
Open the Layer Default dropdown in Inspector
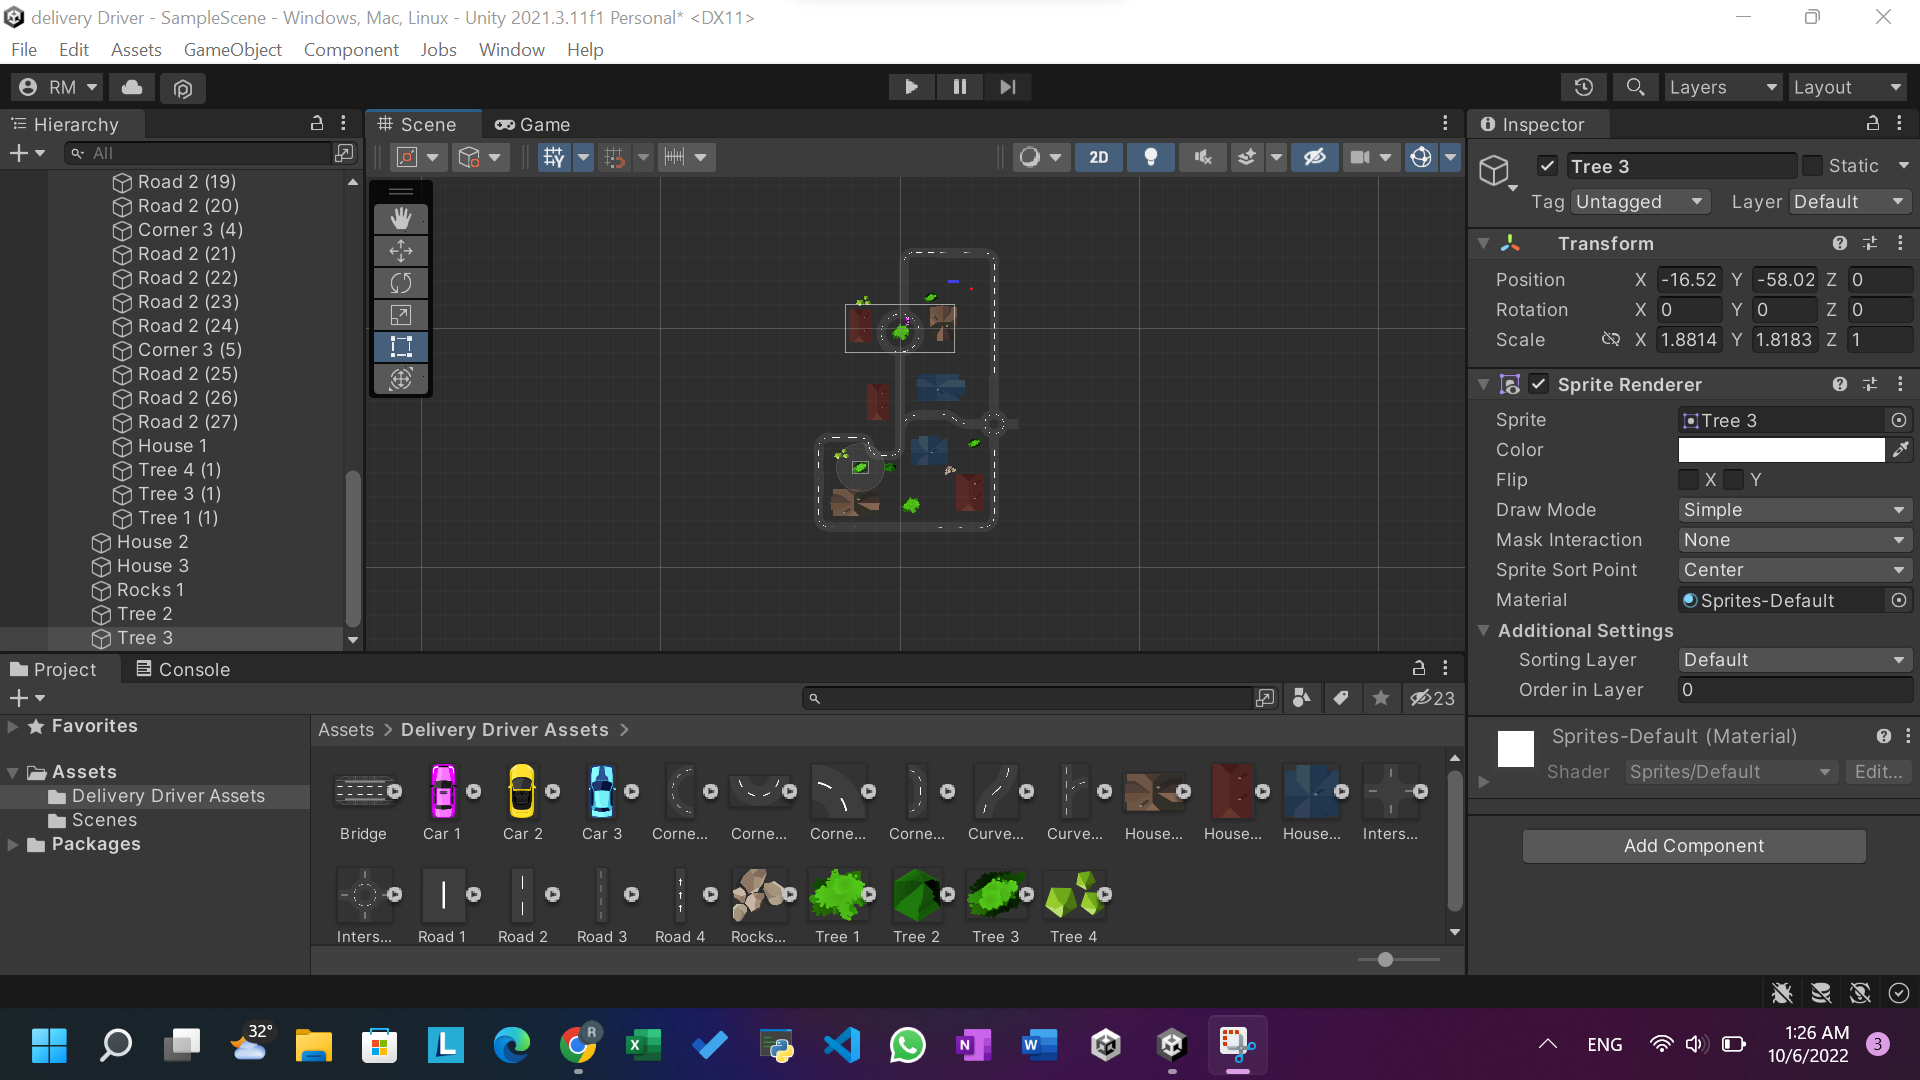1849,201
